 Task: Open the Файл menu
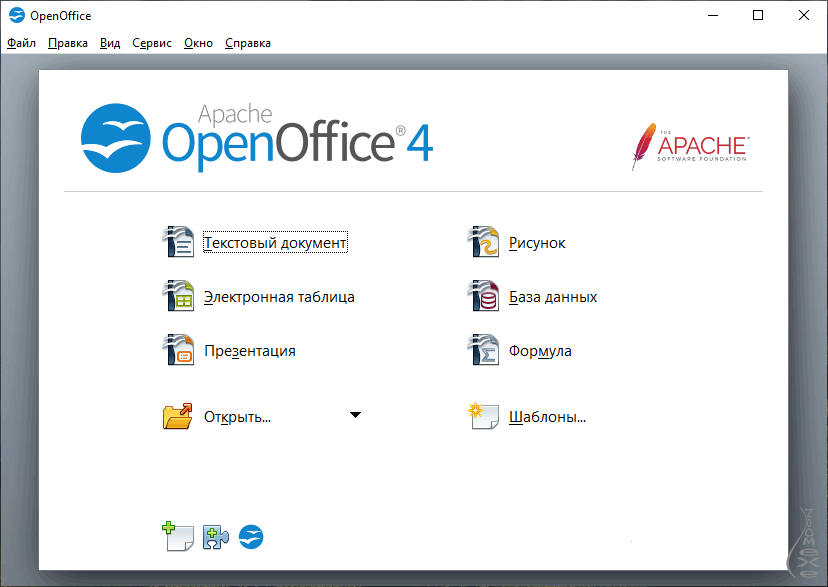click(x=21, y=43)
